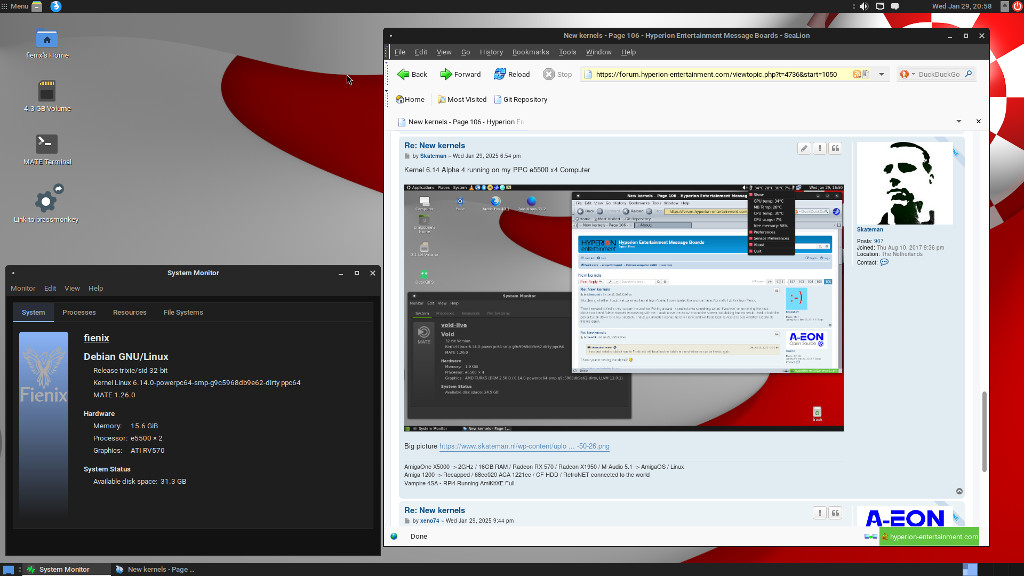The height and width of the screenshot is (576, 1024).
Task: Open Skateman username under avatar
Action: (x=870, y=230)
